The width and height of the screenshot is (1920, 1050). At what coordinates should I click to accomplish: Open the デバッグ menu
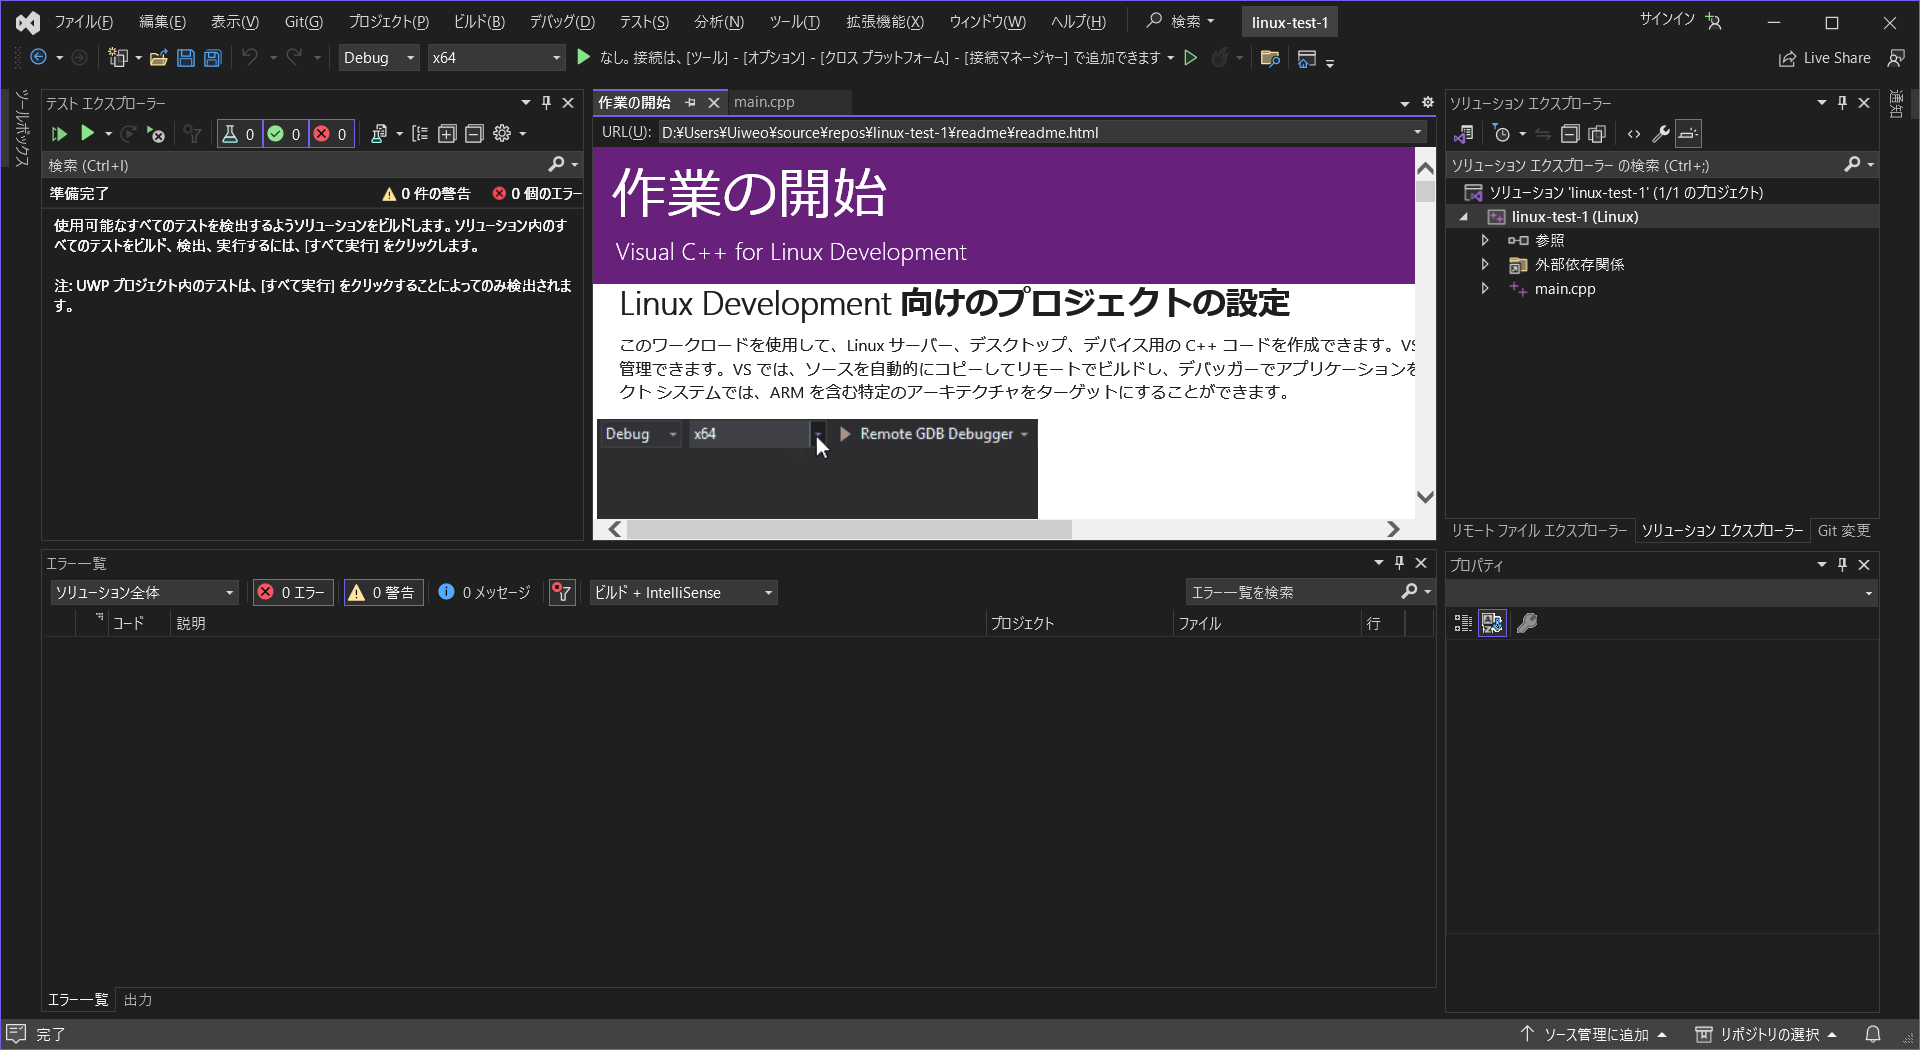[561, 21]
